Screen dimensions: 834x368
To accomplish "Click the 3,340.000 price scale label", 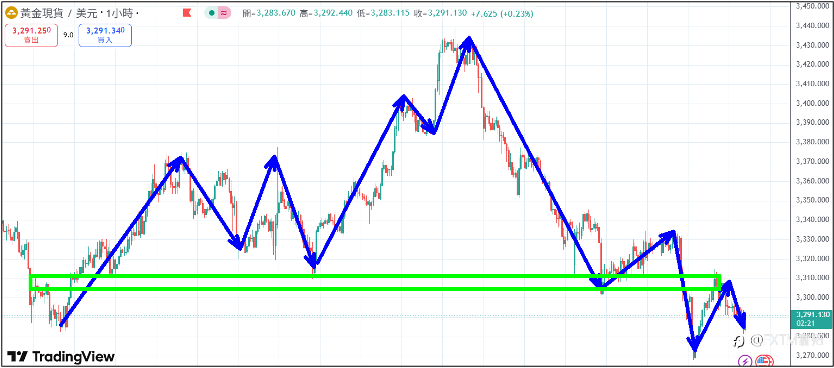I will click(x=812, y=220).
